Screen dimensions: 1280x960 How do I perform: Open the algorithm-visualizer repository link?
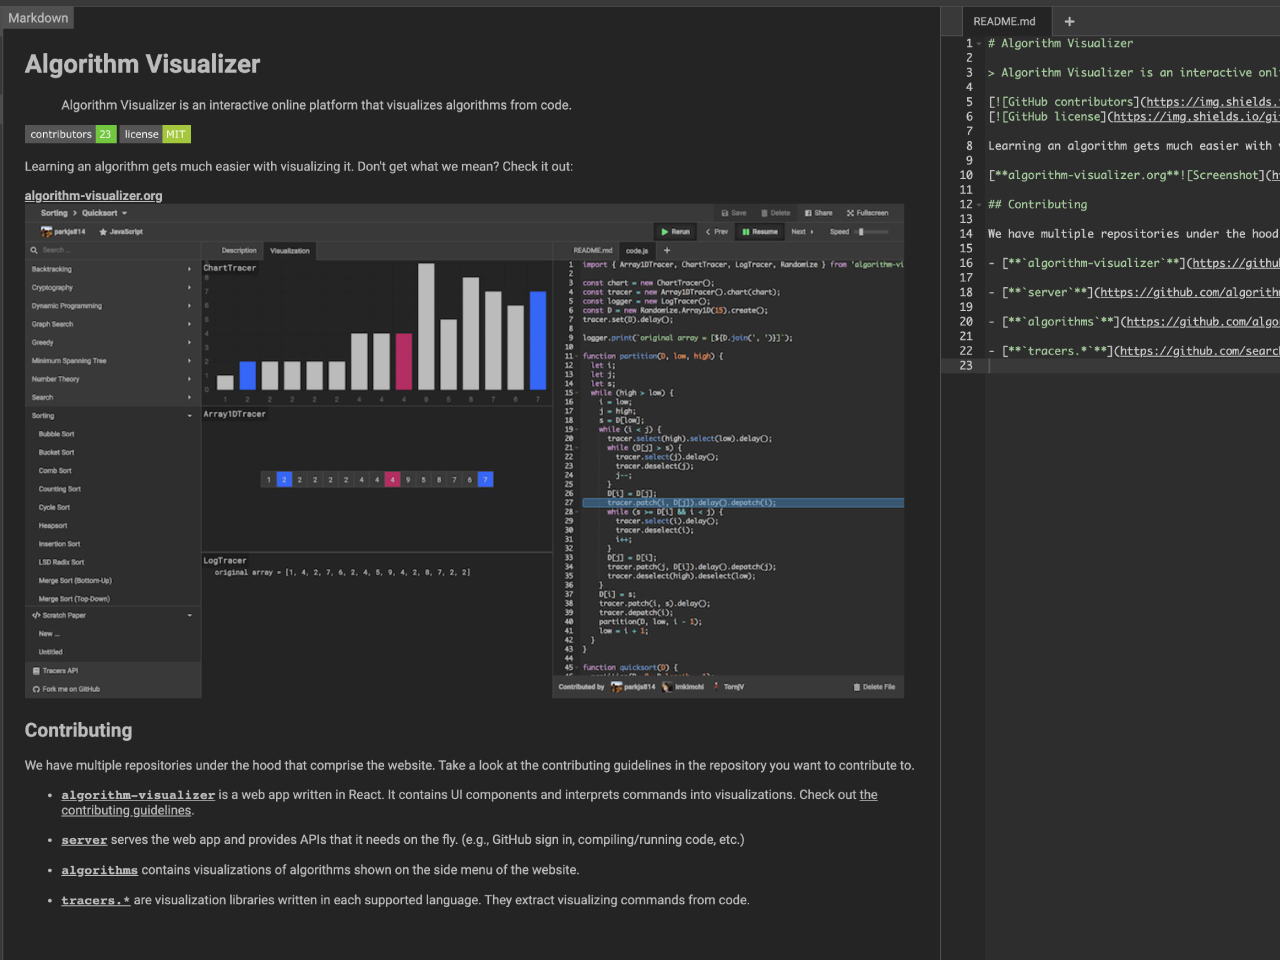click(x=138, y=795)
